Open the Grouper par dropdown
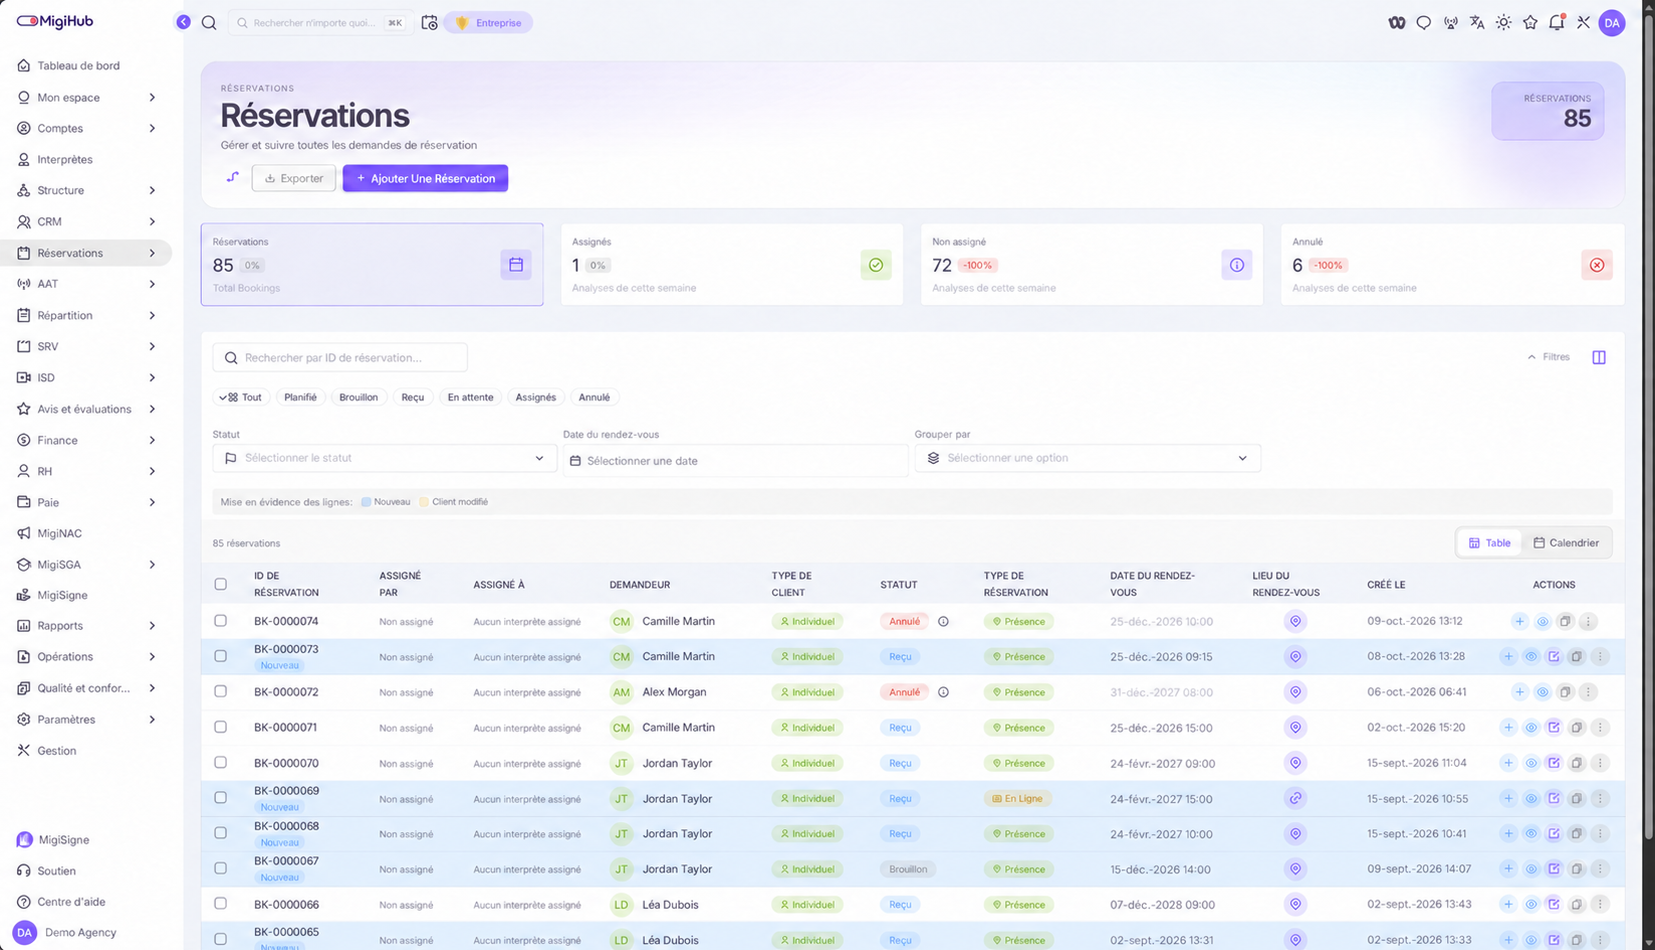Viewport: 1655px width, 950px height. [1087, 458]
